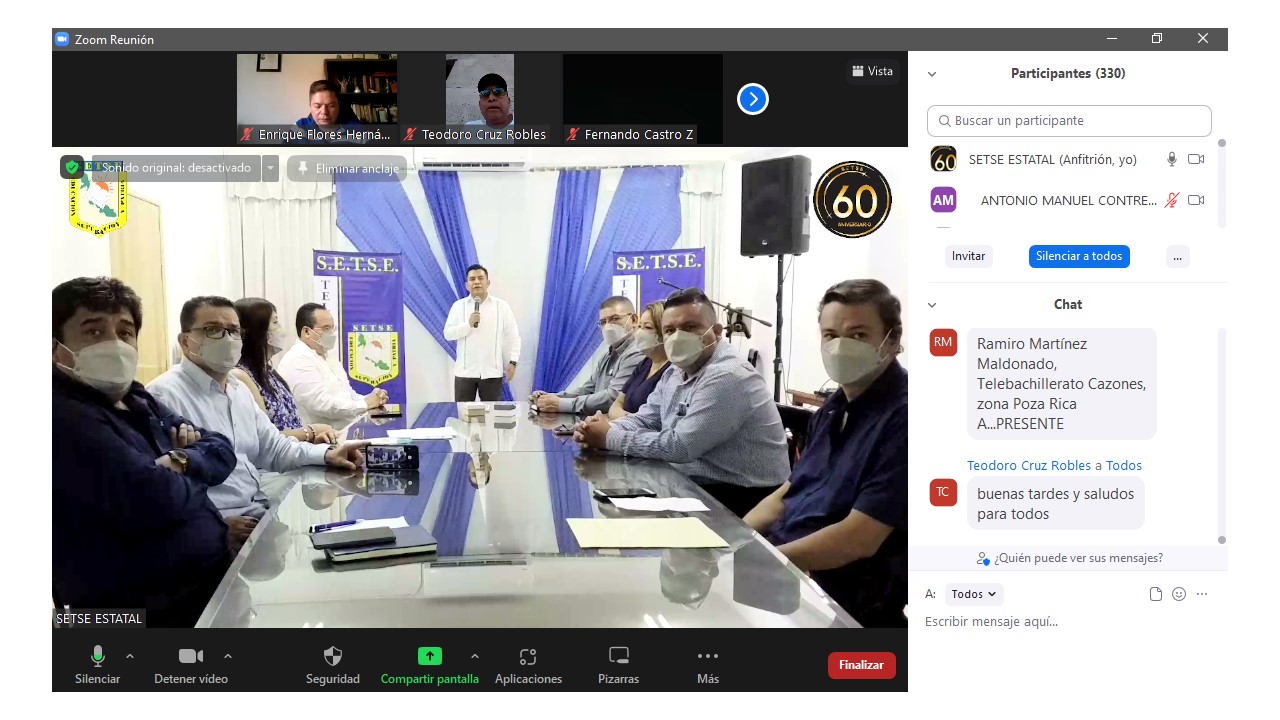Open Pizarras whiteboard tool
The height and width of the screenshot is (720, 1280).
(x=618, y=665)
